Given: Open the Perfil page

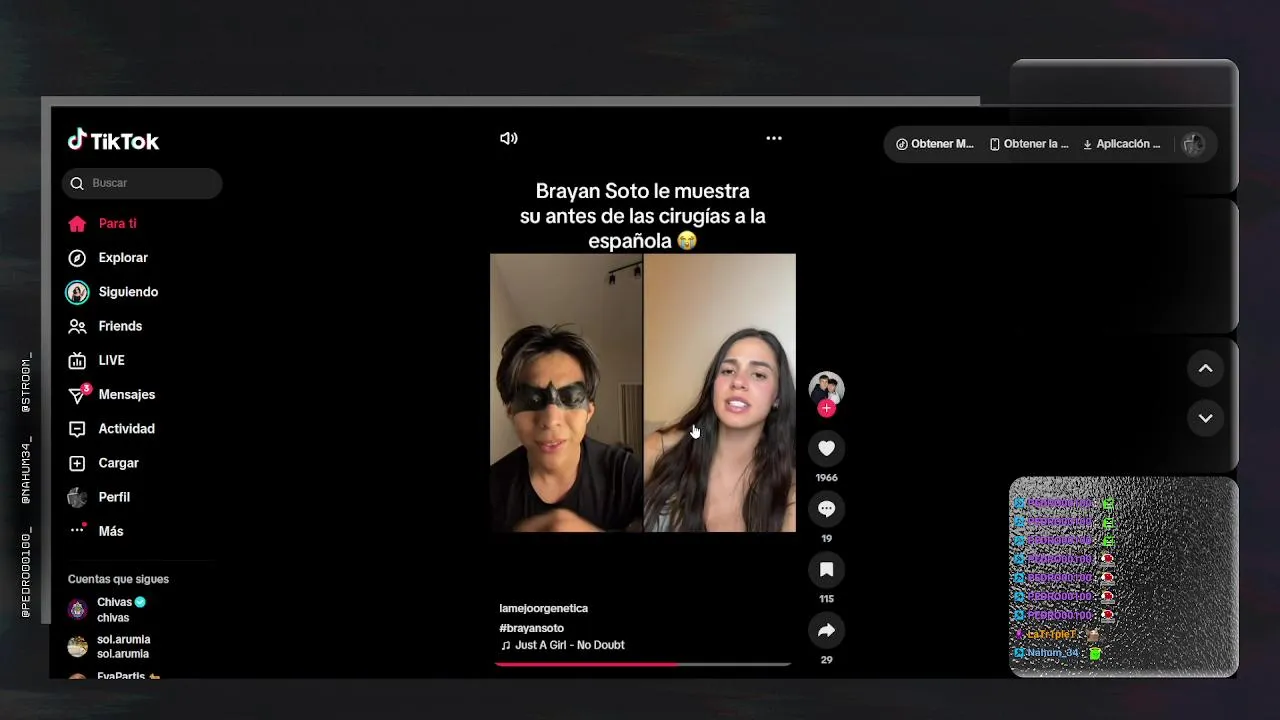Looking at the screenshot, I should pos(114,497).
